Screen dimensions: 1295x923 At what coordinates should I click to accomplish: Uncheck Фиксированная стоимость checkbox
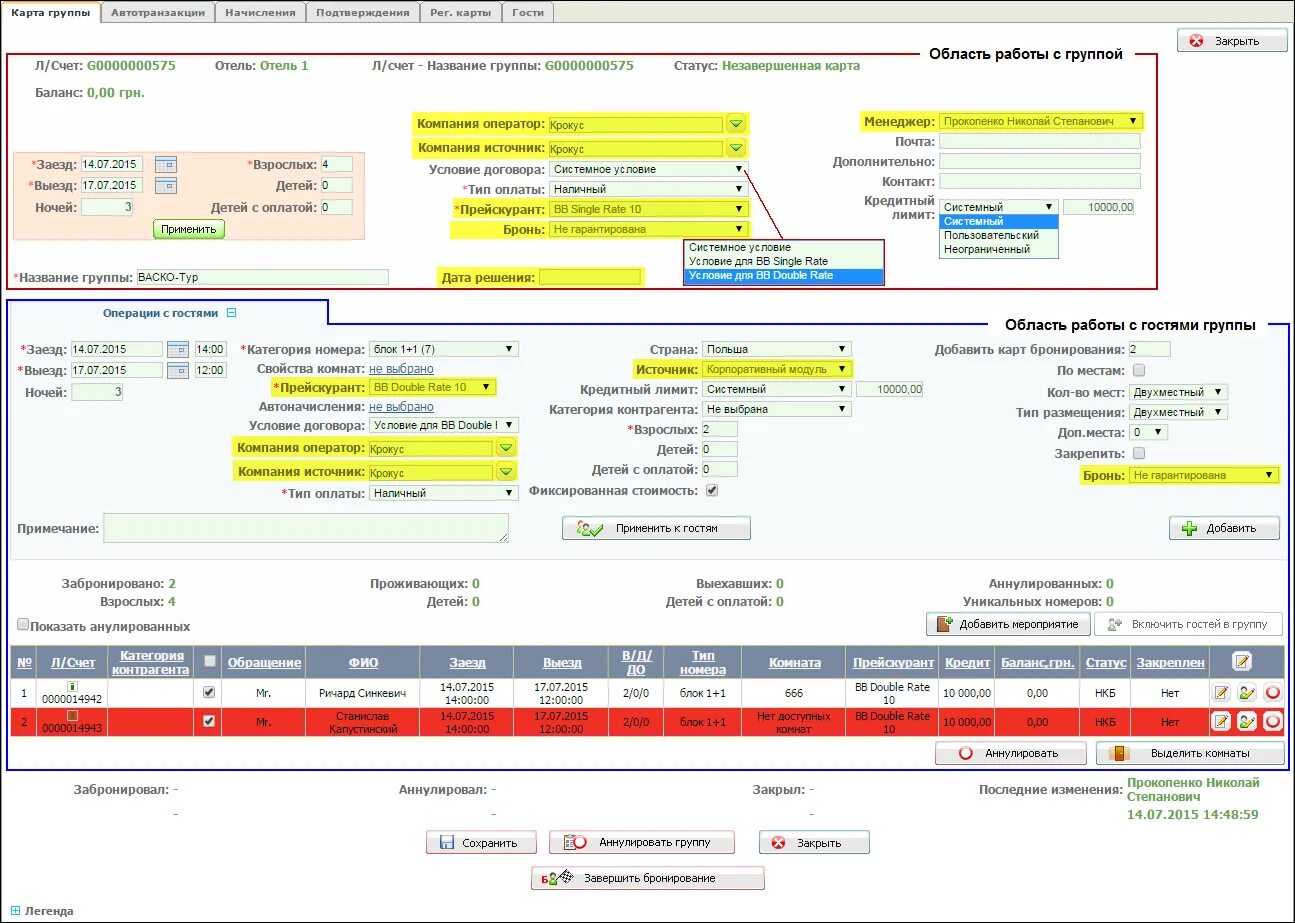point(712,490)
